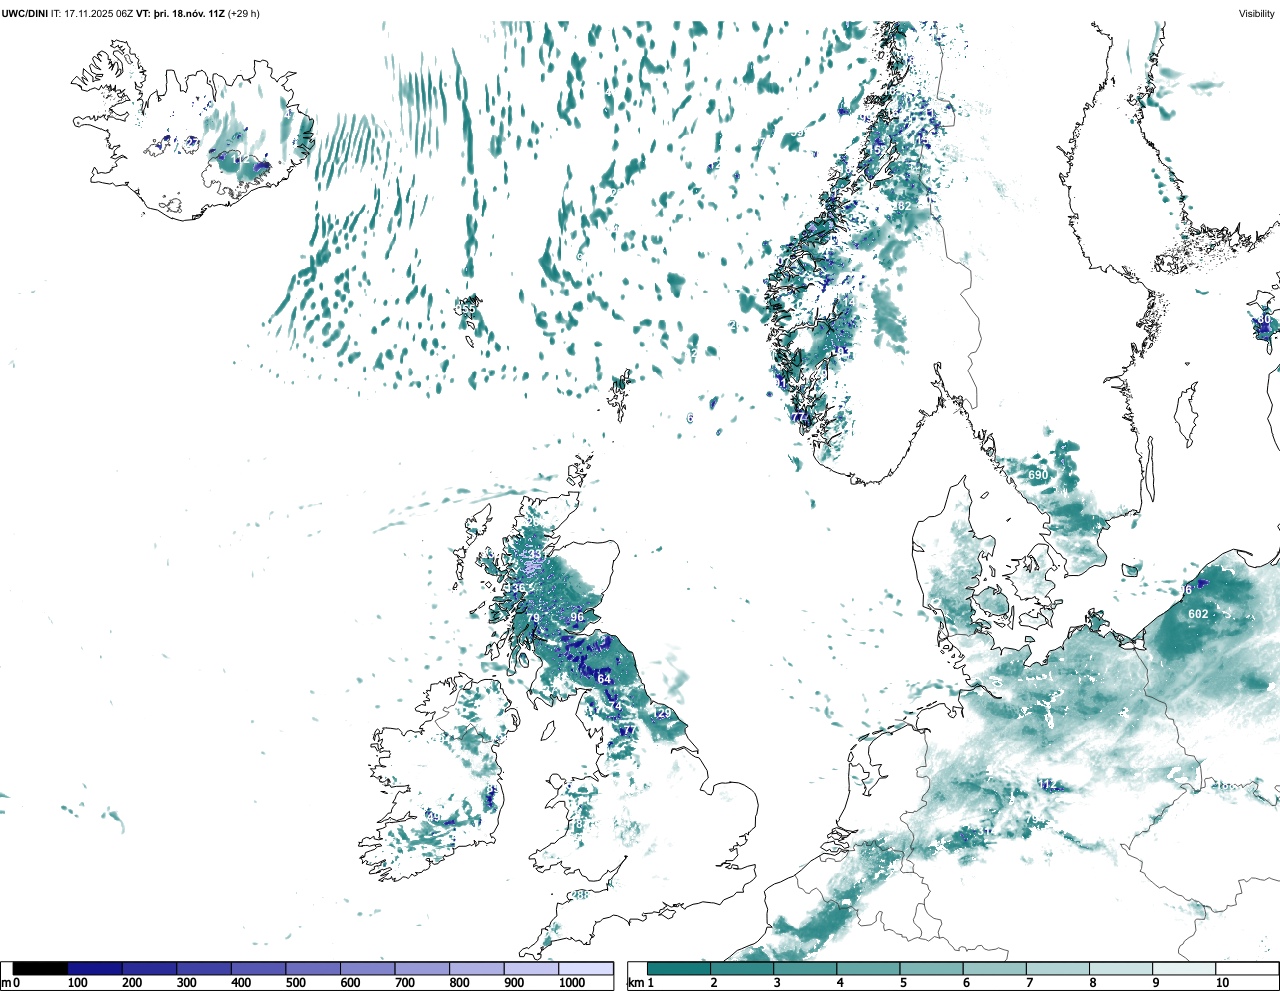Click the 9–10 km palest legend swatch
Screen dimensions: 1280x991
(x=1183, y=968)
